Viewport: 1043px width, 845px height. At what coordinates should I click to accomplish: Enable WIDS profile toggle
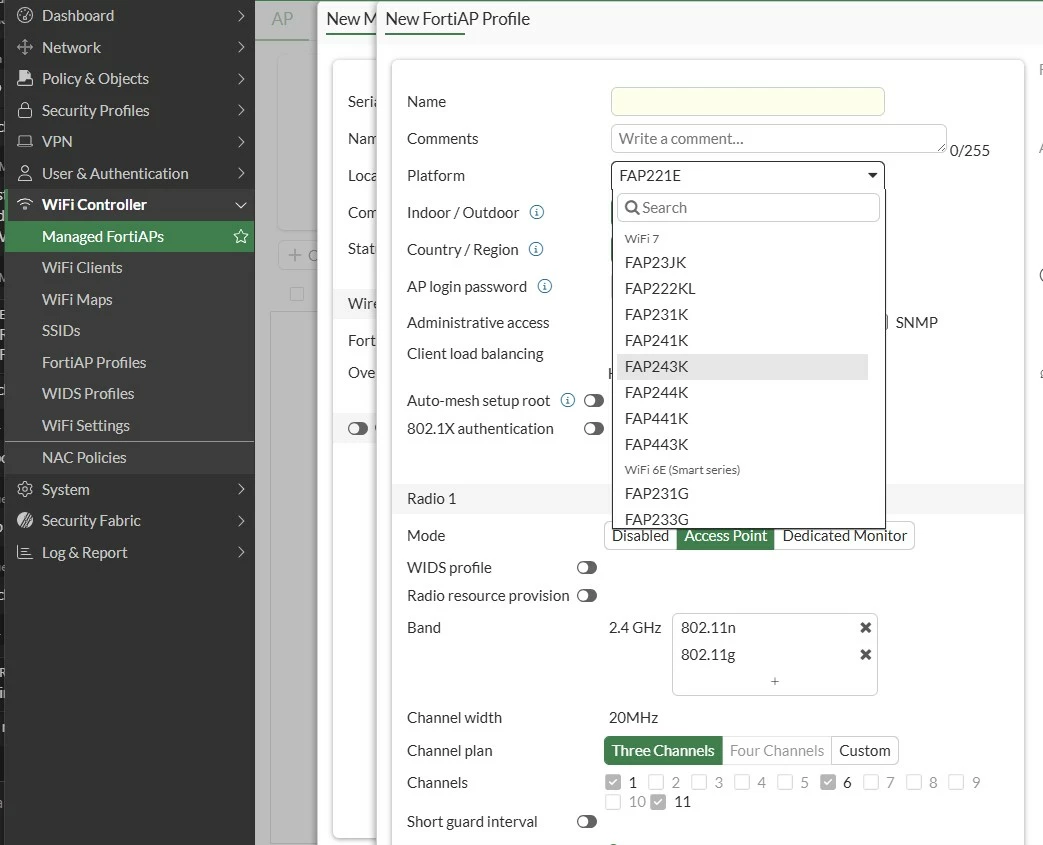pyautogui.click(x=587, y=568)
